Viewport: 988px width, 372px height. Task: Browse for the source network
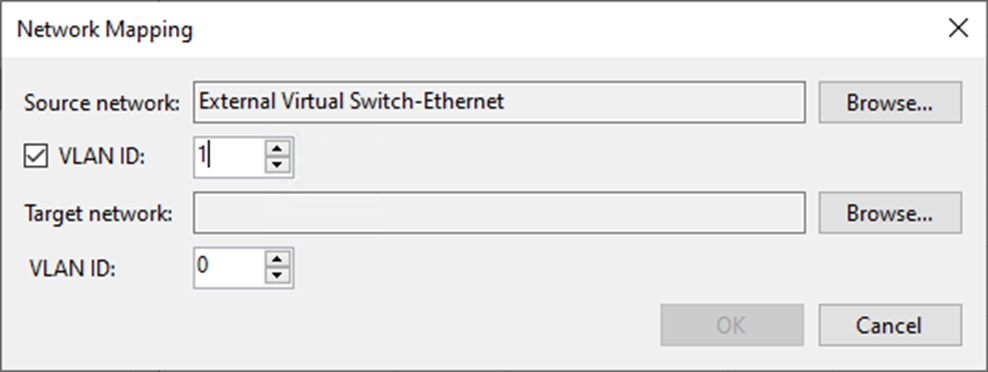coord(890,102)
